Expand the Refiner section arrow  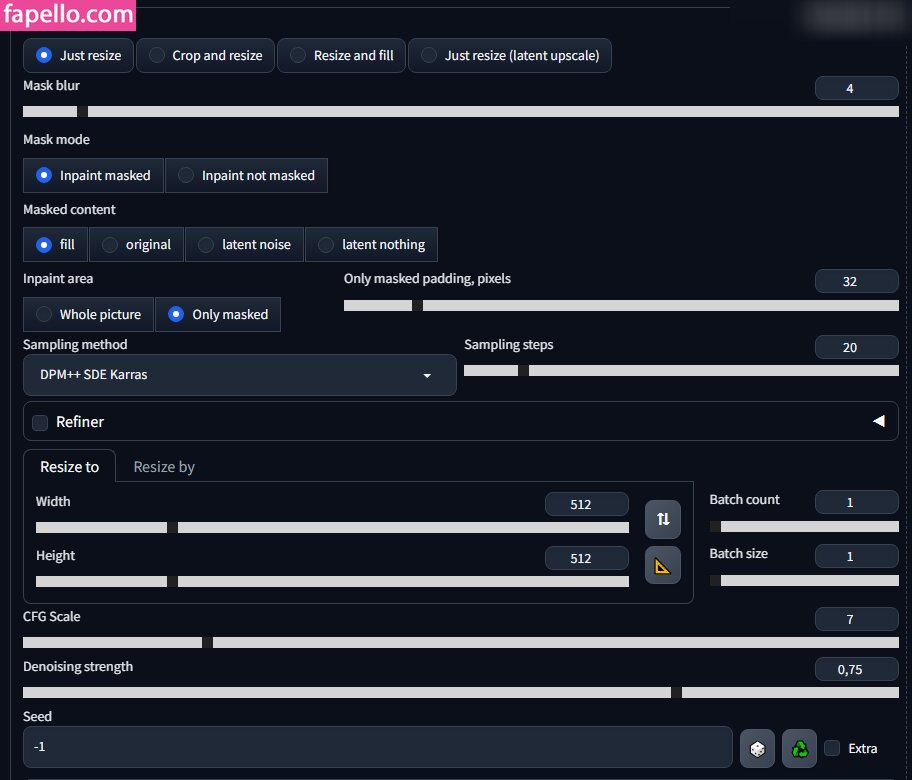point(878,422)
